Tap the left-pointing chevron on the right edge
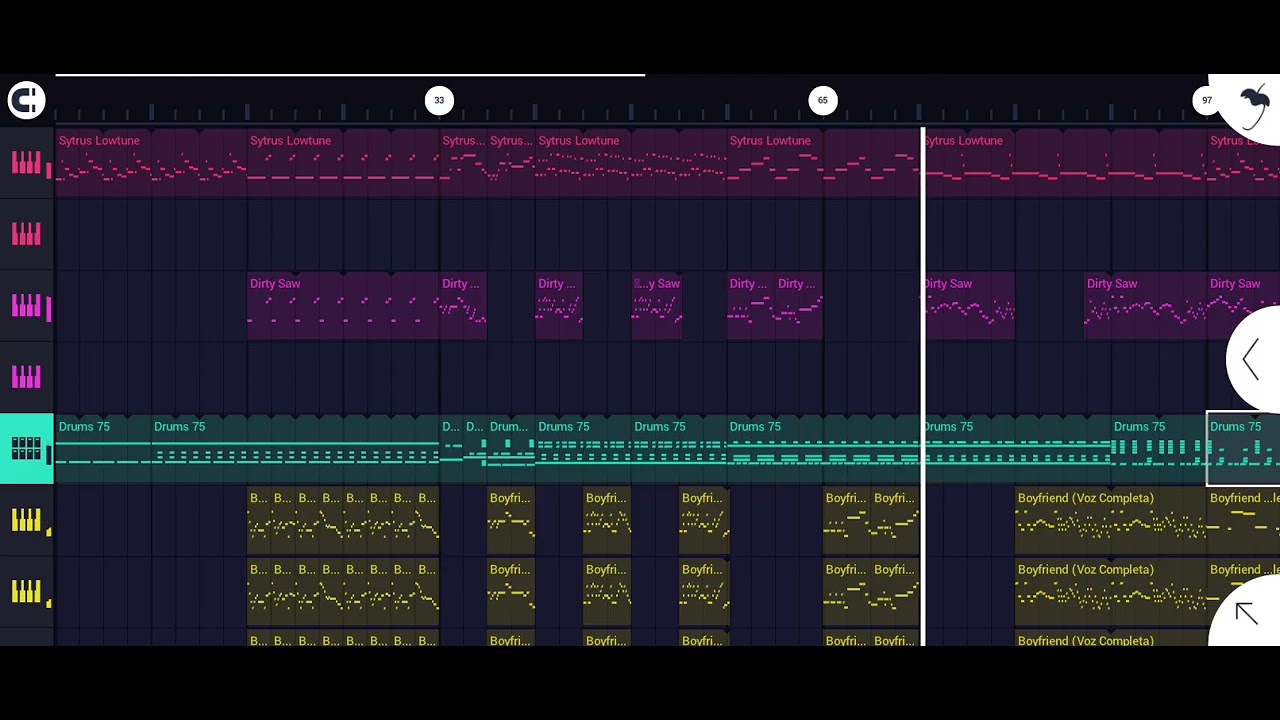 1251,359
